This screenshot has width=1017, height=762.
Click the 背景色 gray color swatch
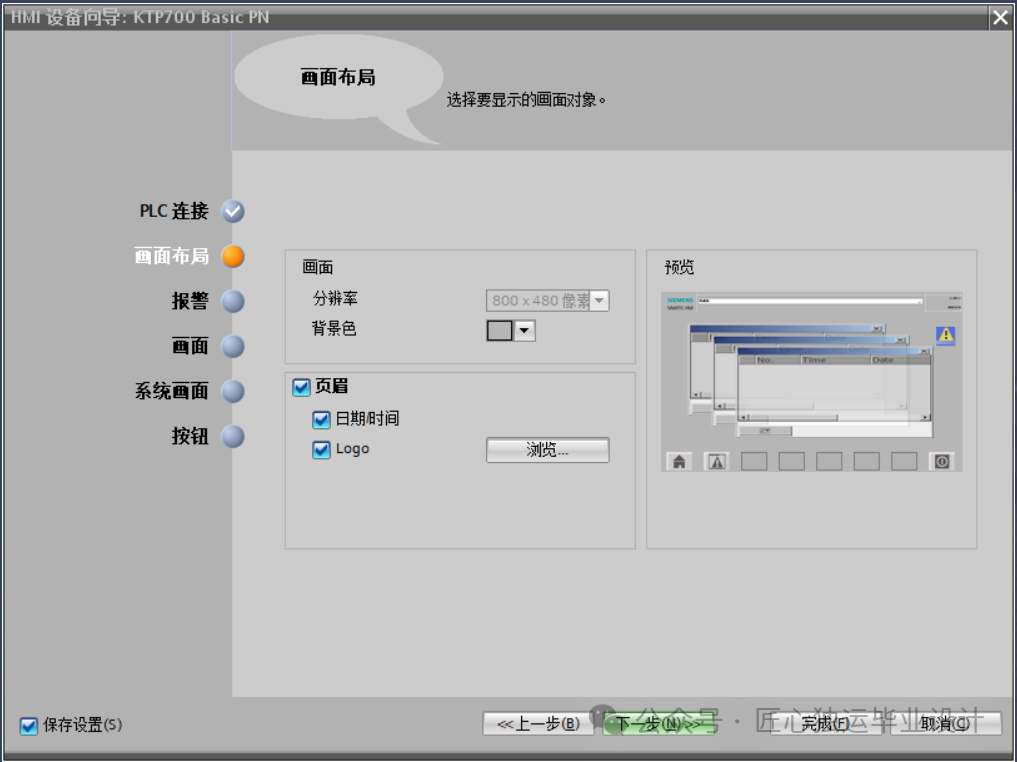tap(499, 331)
